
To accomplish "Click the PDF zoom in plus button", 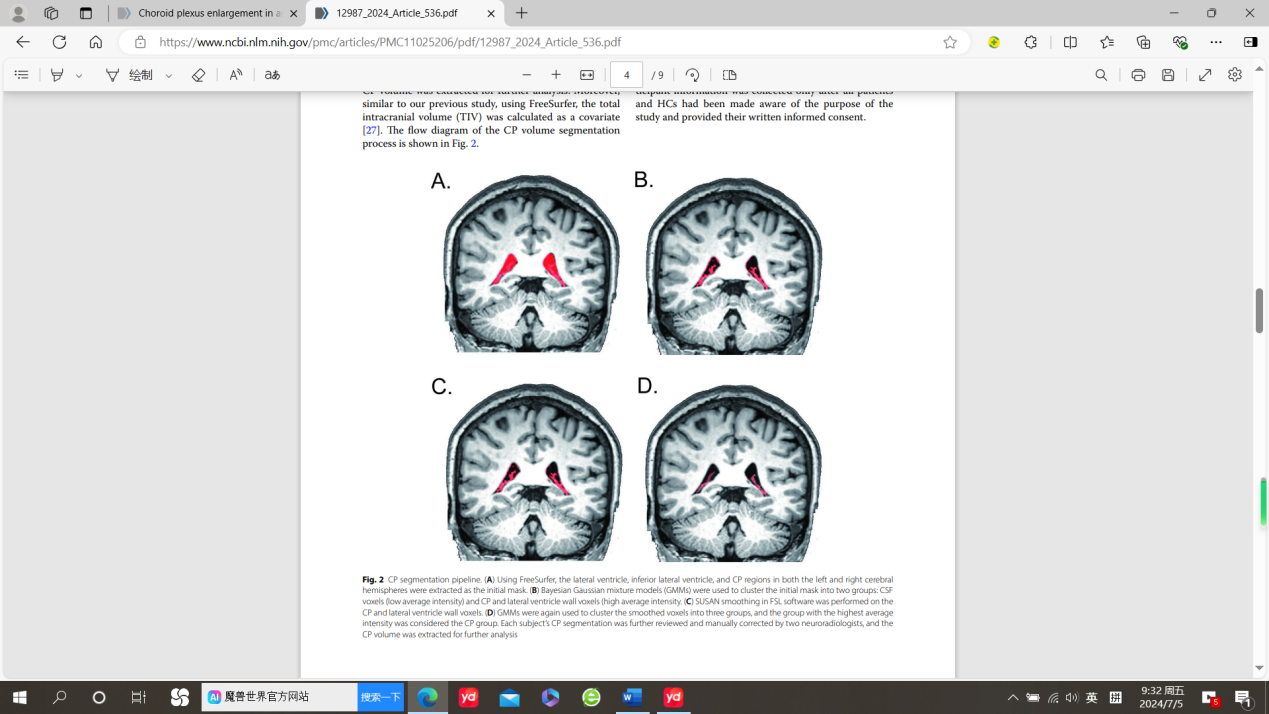I will (x=556, y=75).
